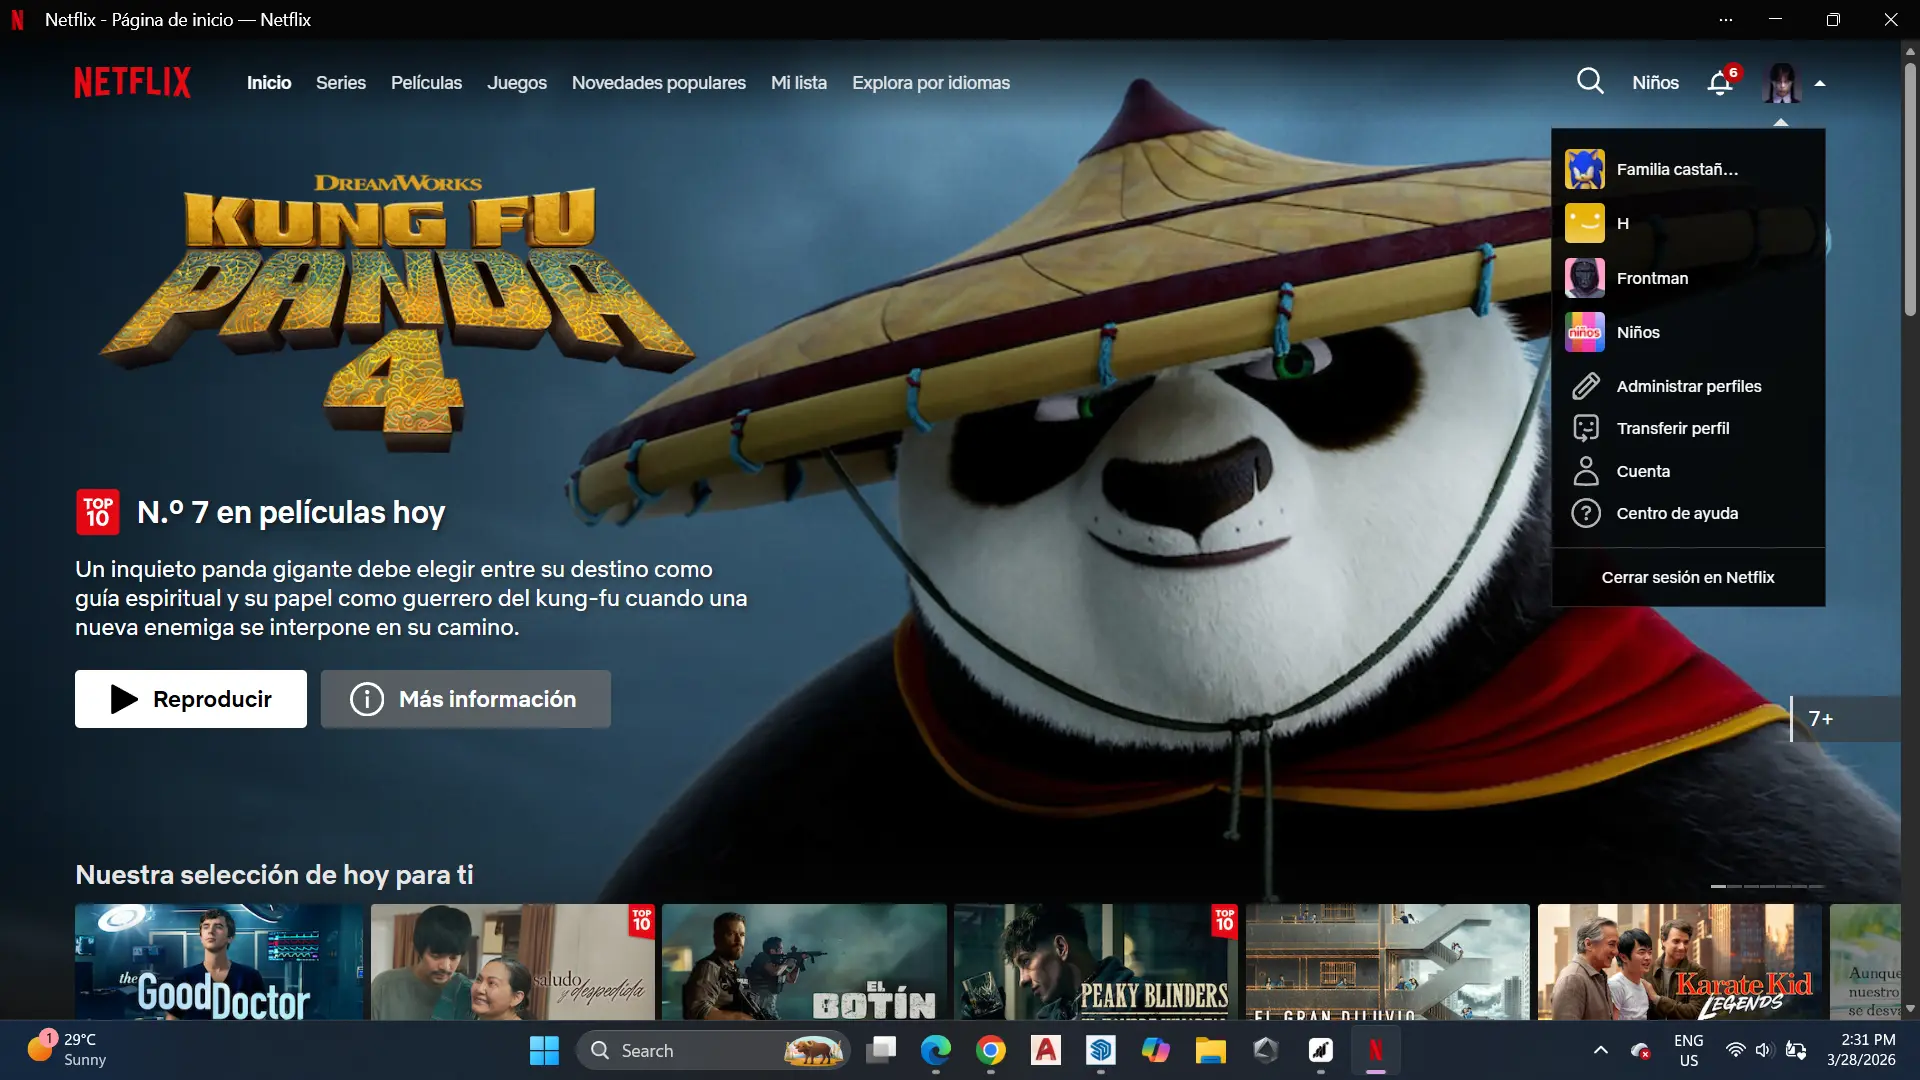Open Task View on taskbar

(881, 1050)
